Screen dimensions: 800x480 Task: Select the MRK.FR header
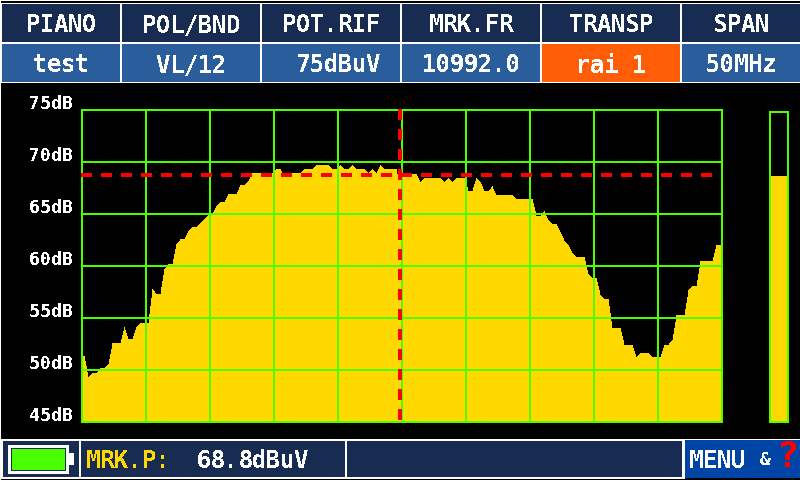tap(471, 23)
